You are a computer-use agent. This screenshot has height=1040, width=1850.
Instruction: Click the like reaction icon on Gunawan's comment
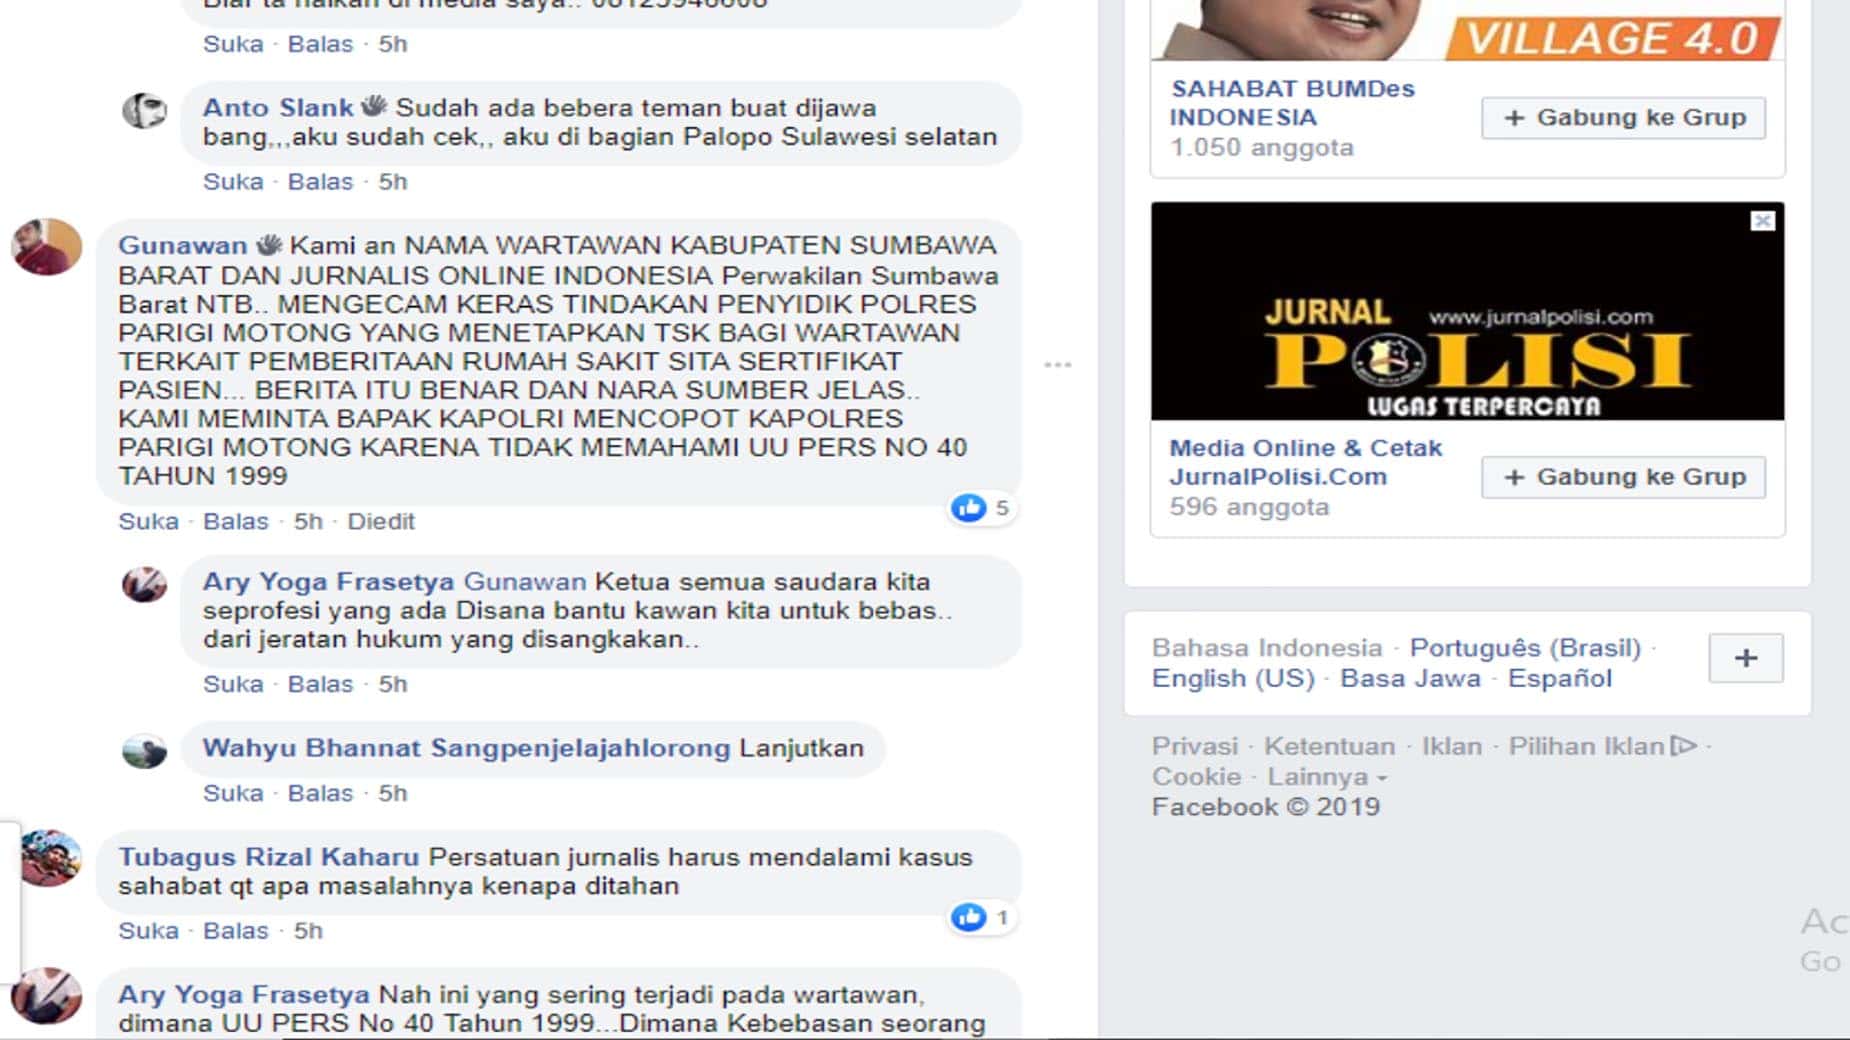pyautogui.click(x=968, y=508)
